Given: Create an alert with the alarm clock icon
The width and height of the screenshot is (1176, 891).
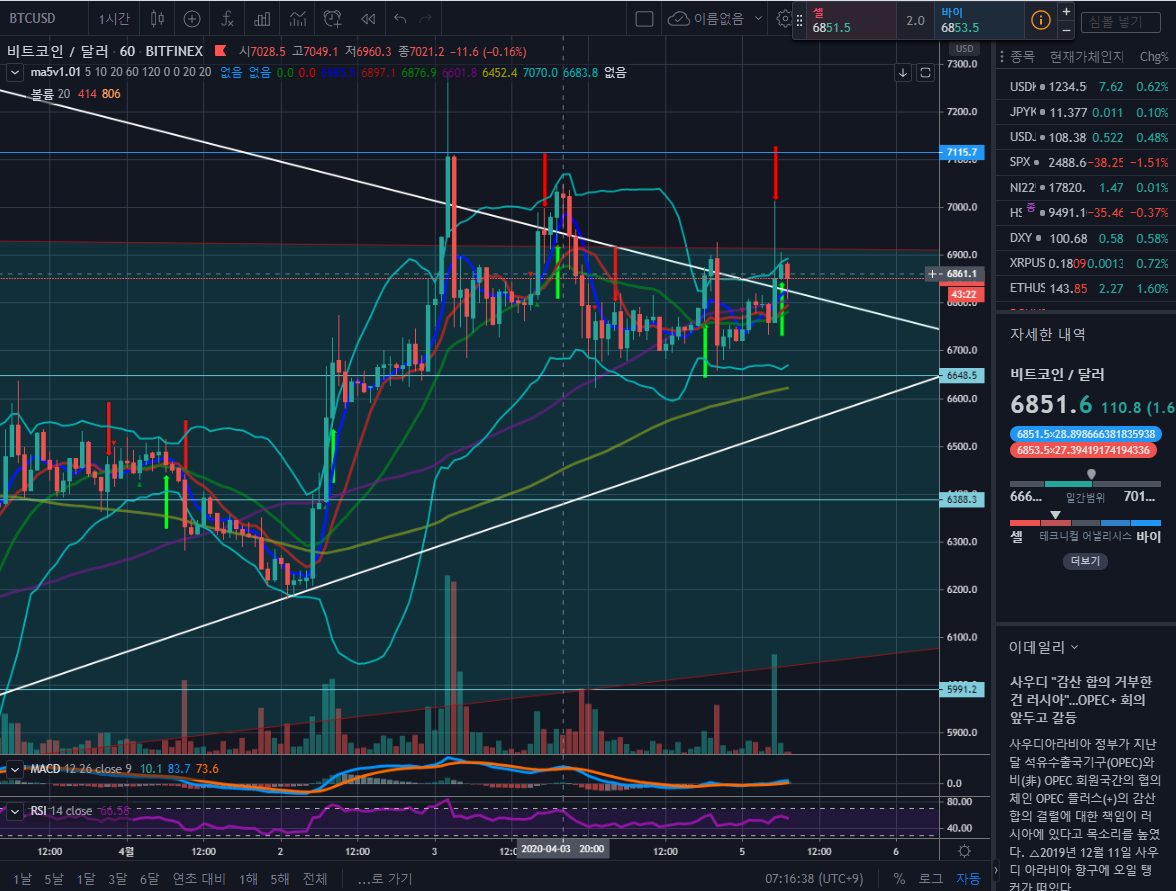Looking at the screenshot, I should tap(332, 19).
